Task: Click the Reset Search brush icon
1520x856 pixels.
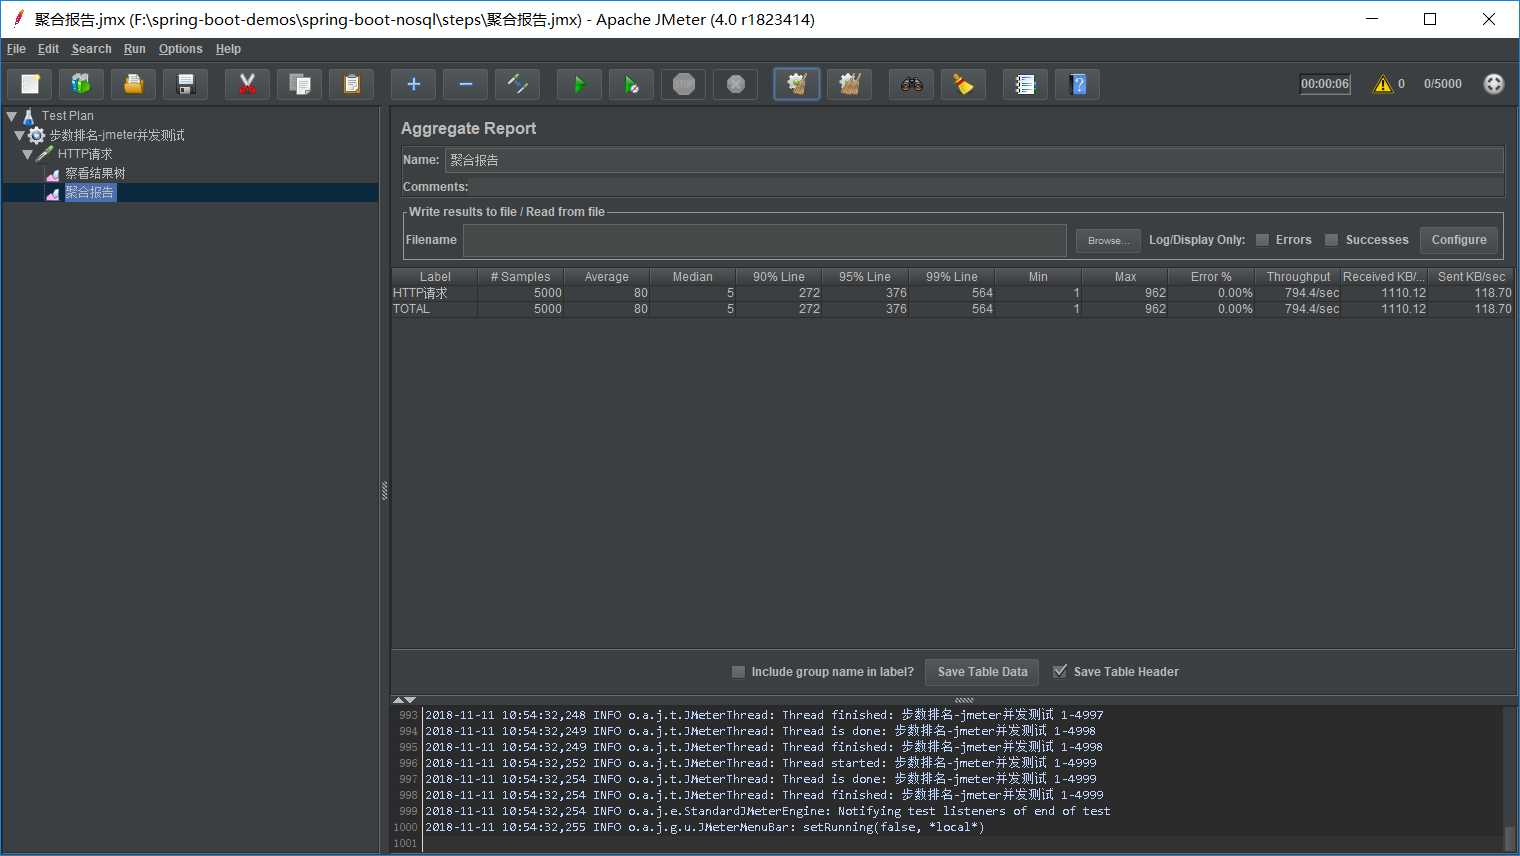Action: click(963, 84)
